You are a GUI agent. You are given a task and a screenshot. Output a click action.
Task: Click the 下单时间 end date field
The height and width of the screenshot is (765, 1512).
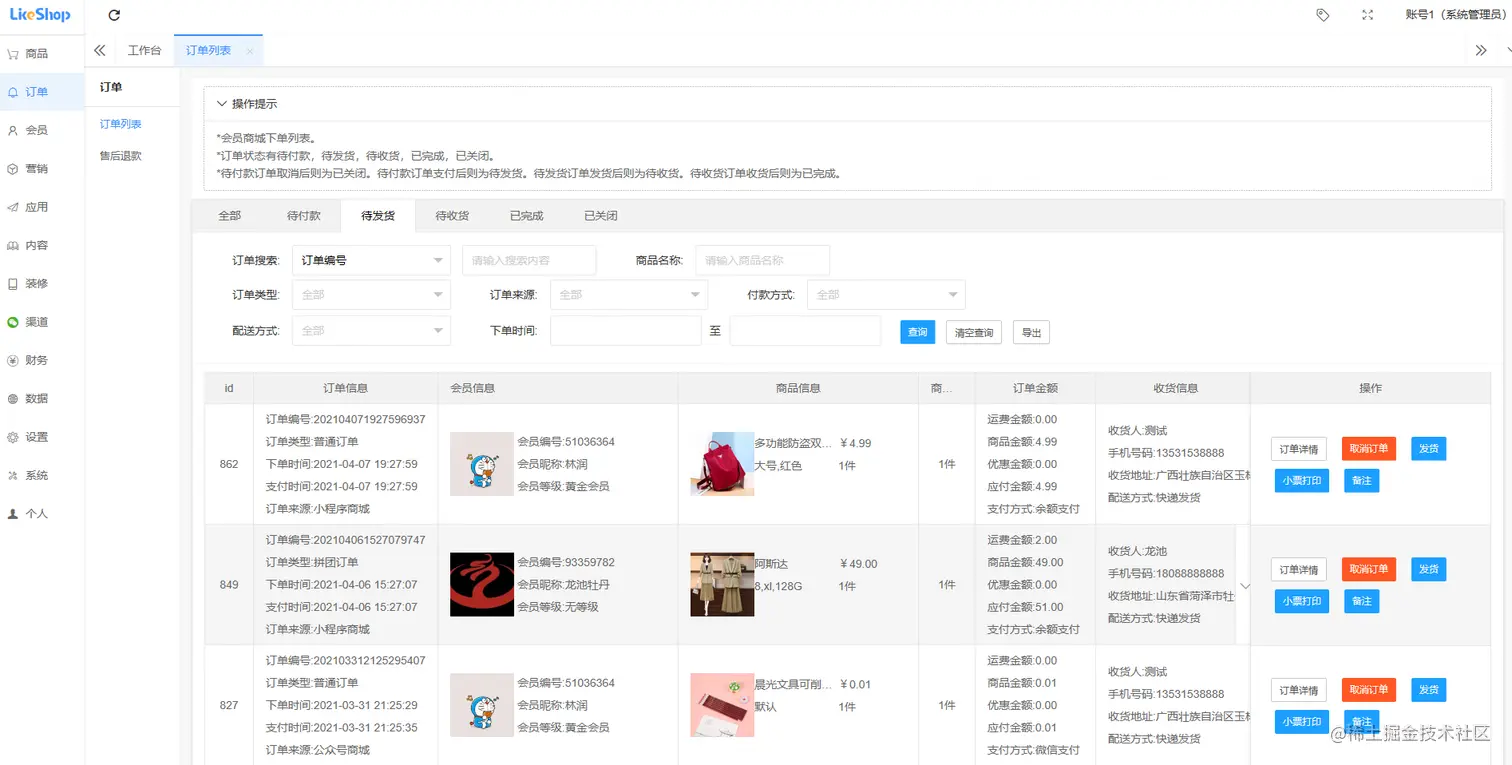pos(805,330)
